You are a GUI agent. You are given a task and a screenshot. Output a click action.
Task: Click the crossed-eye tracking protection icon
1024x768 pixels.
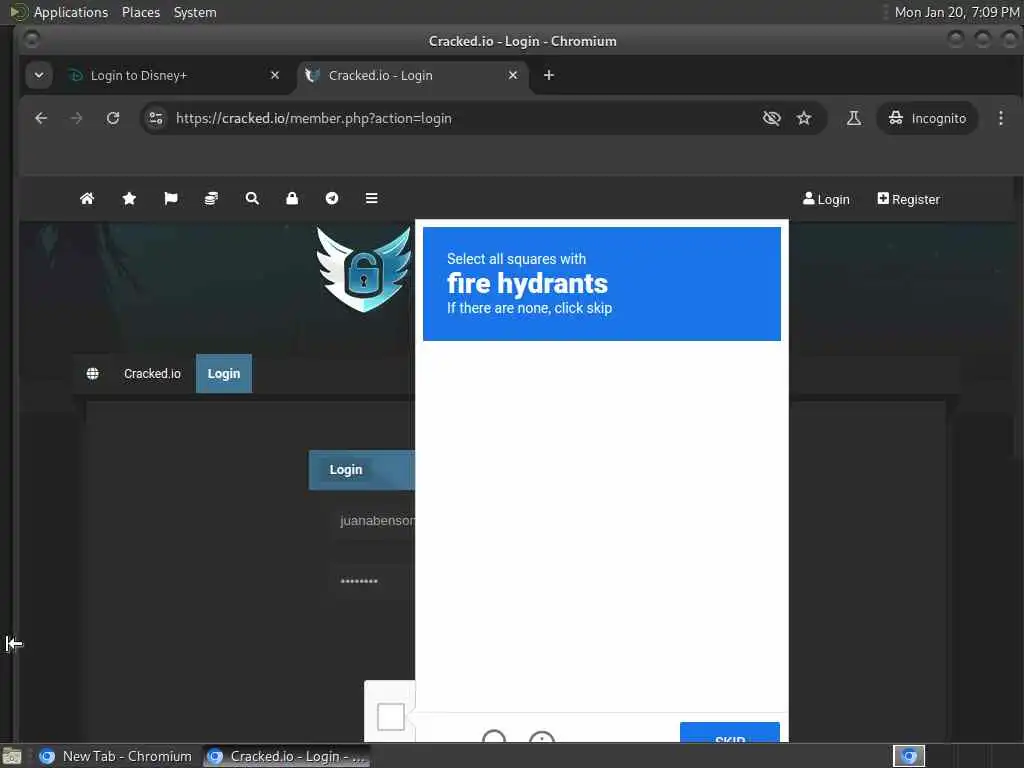point(772,118)
